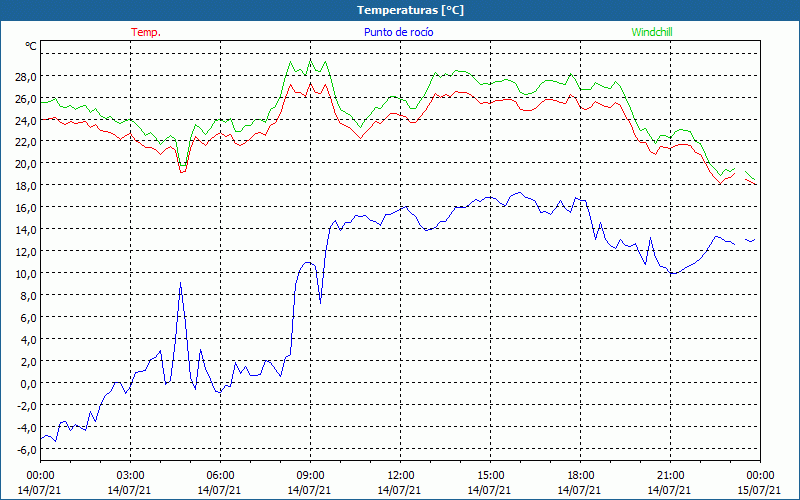Click the 6,0 y-axis value
The image size is (800, 500).
coord(28,318)
